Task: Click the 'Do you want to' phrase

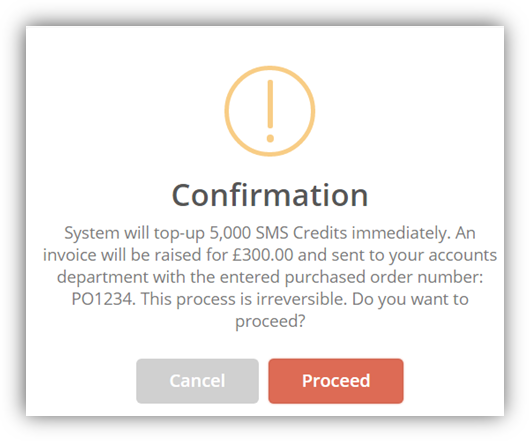Action: tap(410, 300)
